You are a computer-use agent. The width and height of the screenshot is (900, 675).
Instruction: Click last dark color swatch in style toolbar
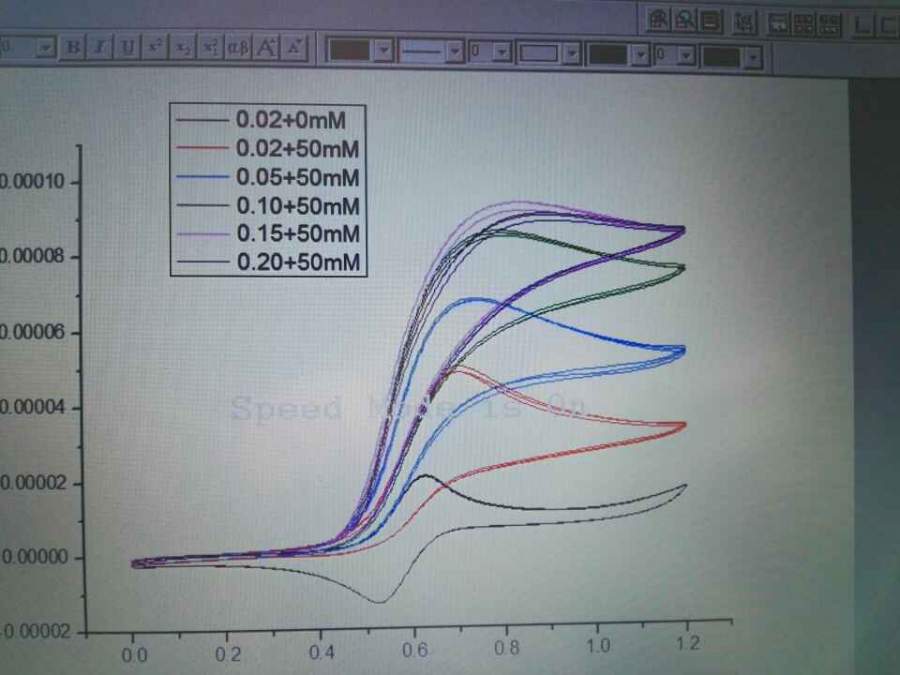(722, 57)
